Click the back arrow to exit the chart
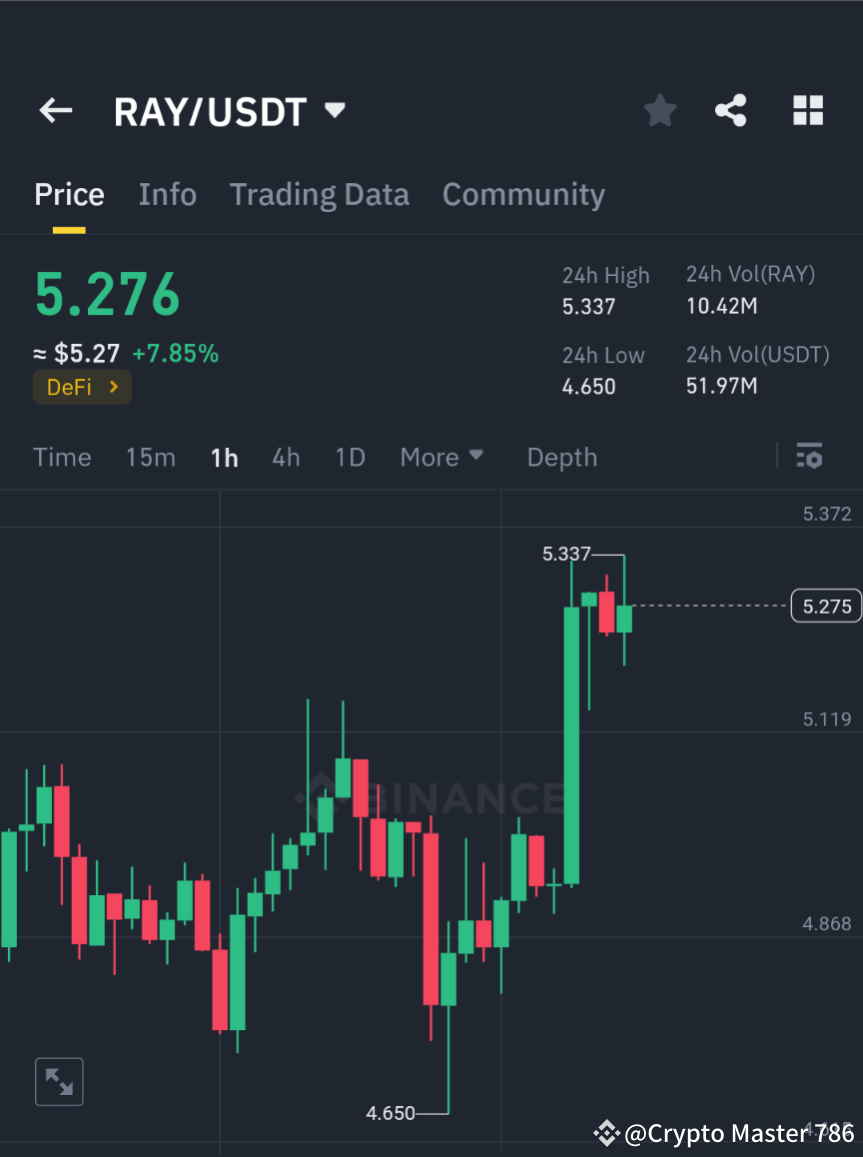The image size is (863, 1157). pyautogui.click(x=55, y=110)
